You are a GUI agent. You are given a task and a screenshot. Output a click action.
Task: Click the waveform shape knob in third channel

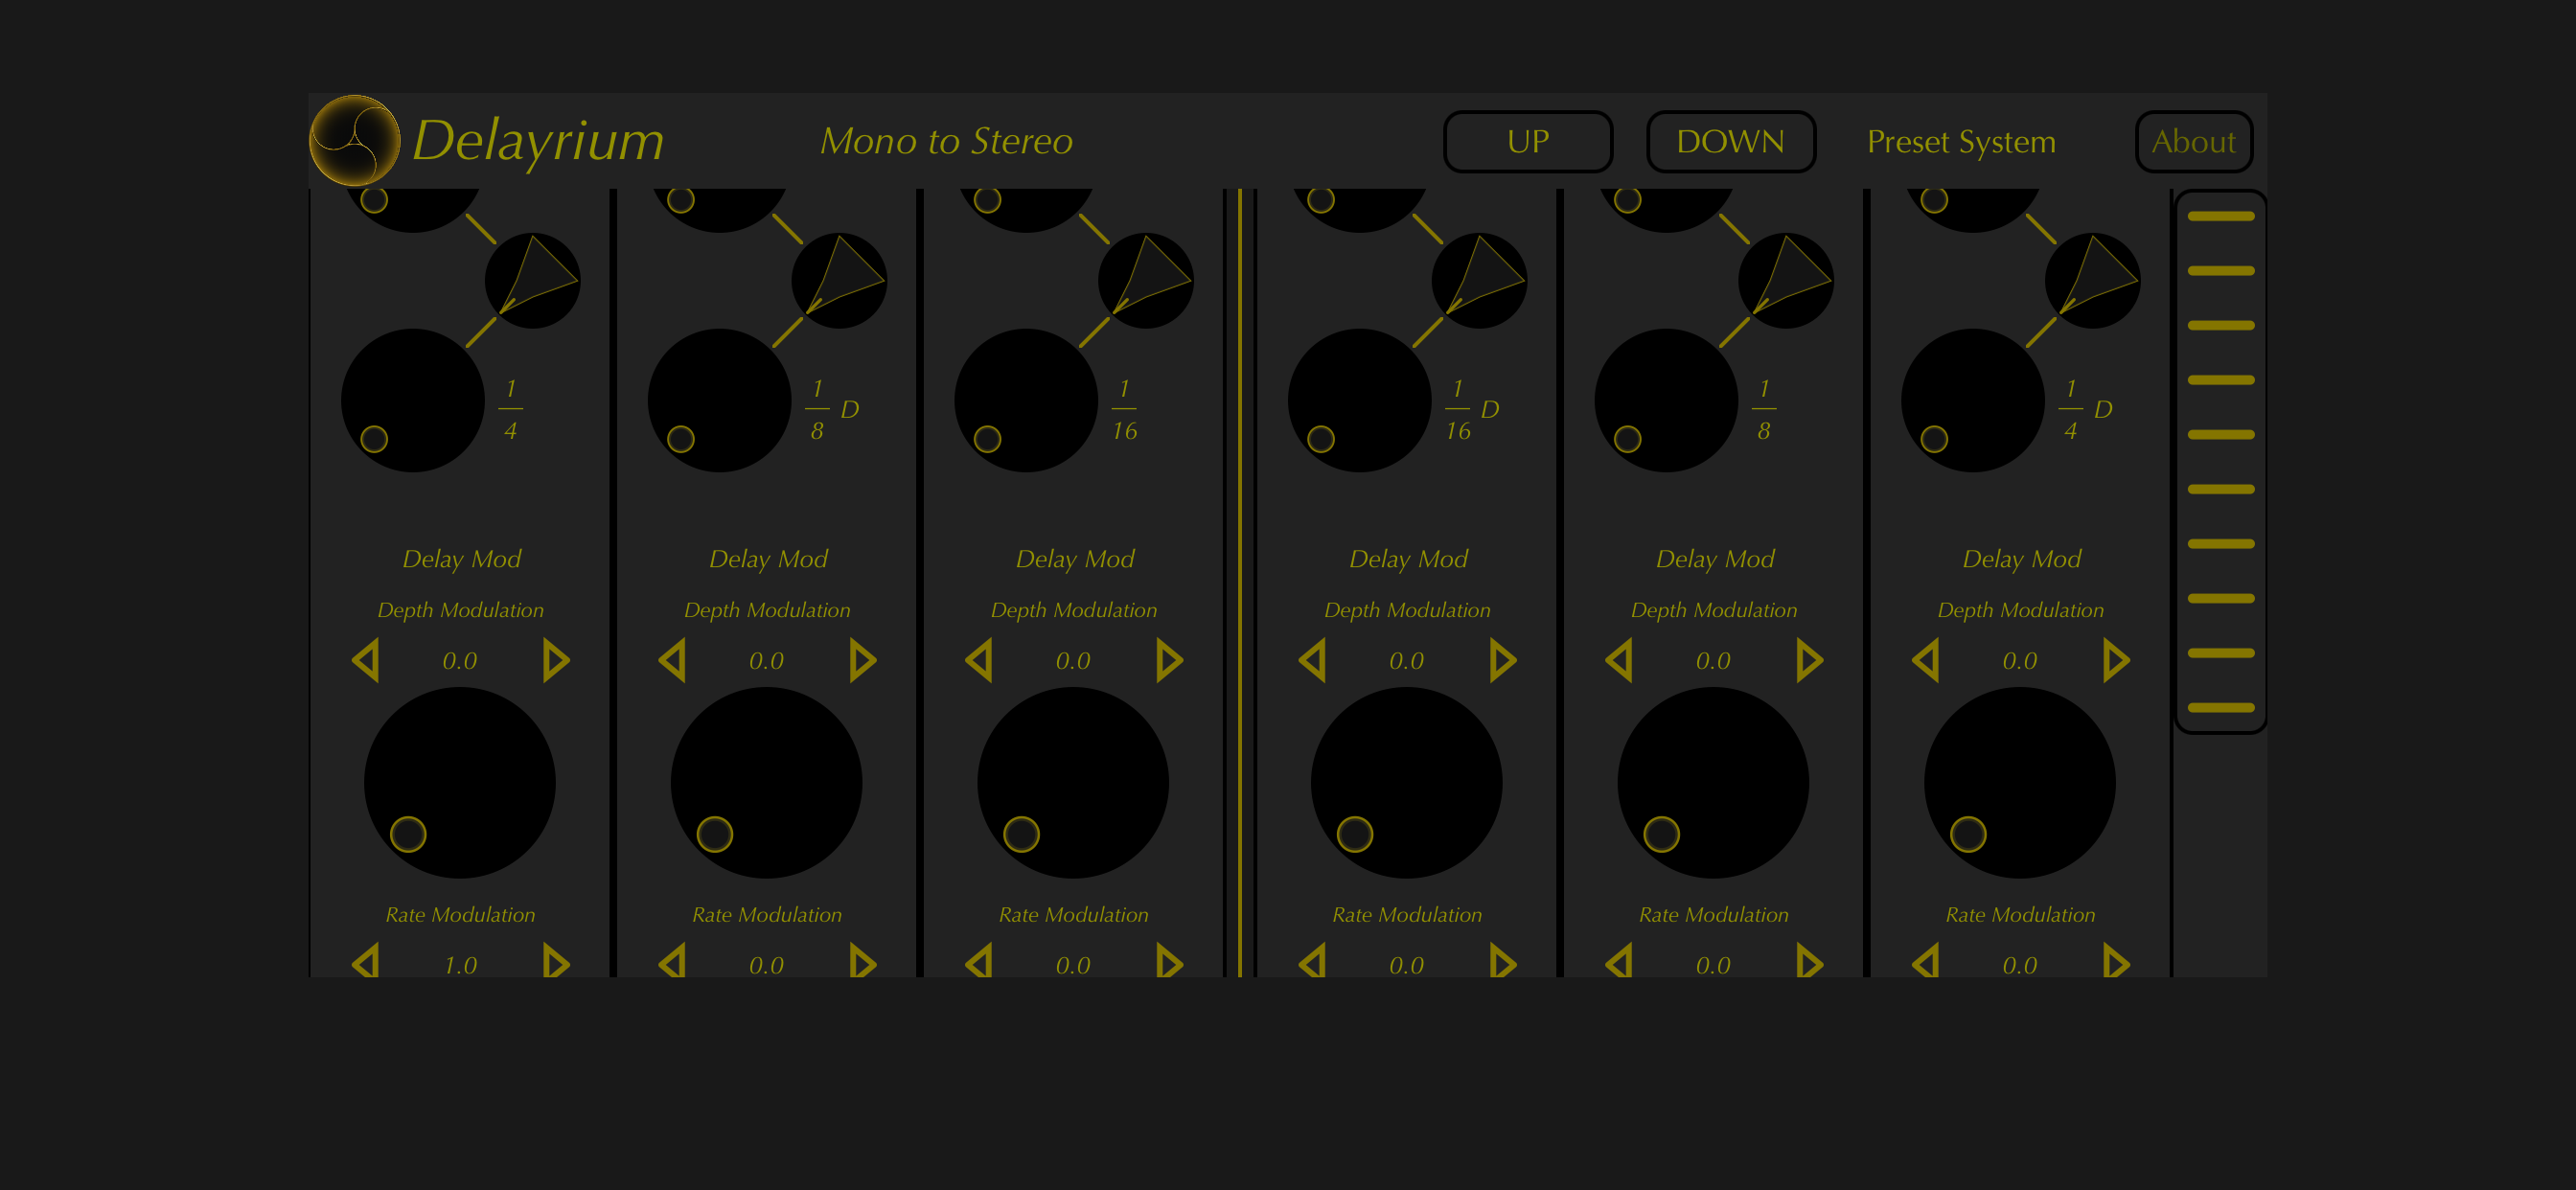(x=1145, y=281)
